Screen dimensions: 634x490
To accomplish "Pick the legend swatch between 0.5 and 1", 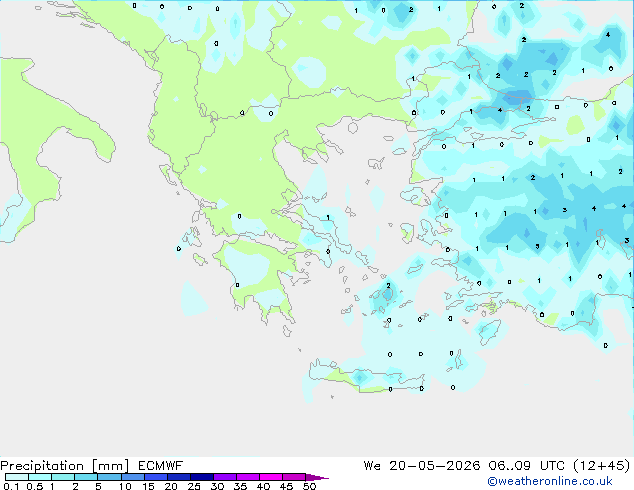I will pyautogui.click(x=40, y=477).
